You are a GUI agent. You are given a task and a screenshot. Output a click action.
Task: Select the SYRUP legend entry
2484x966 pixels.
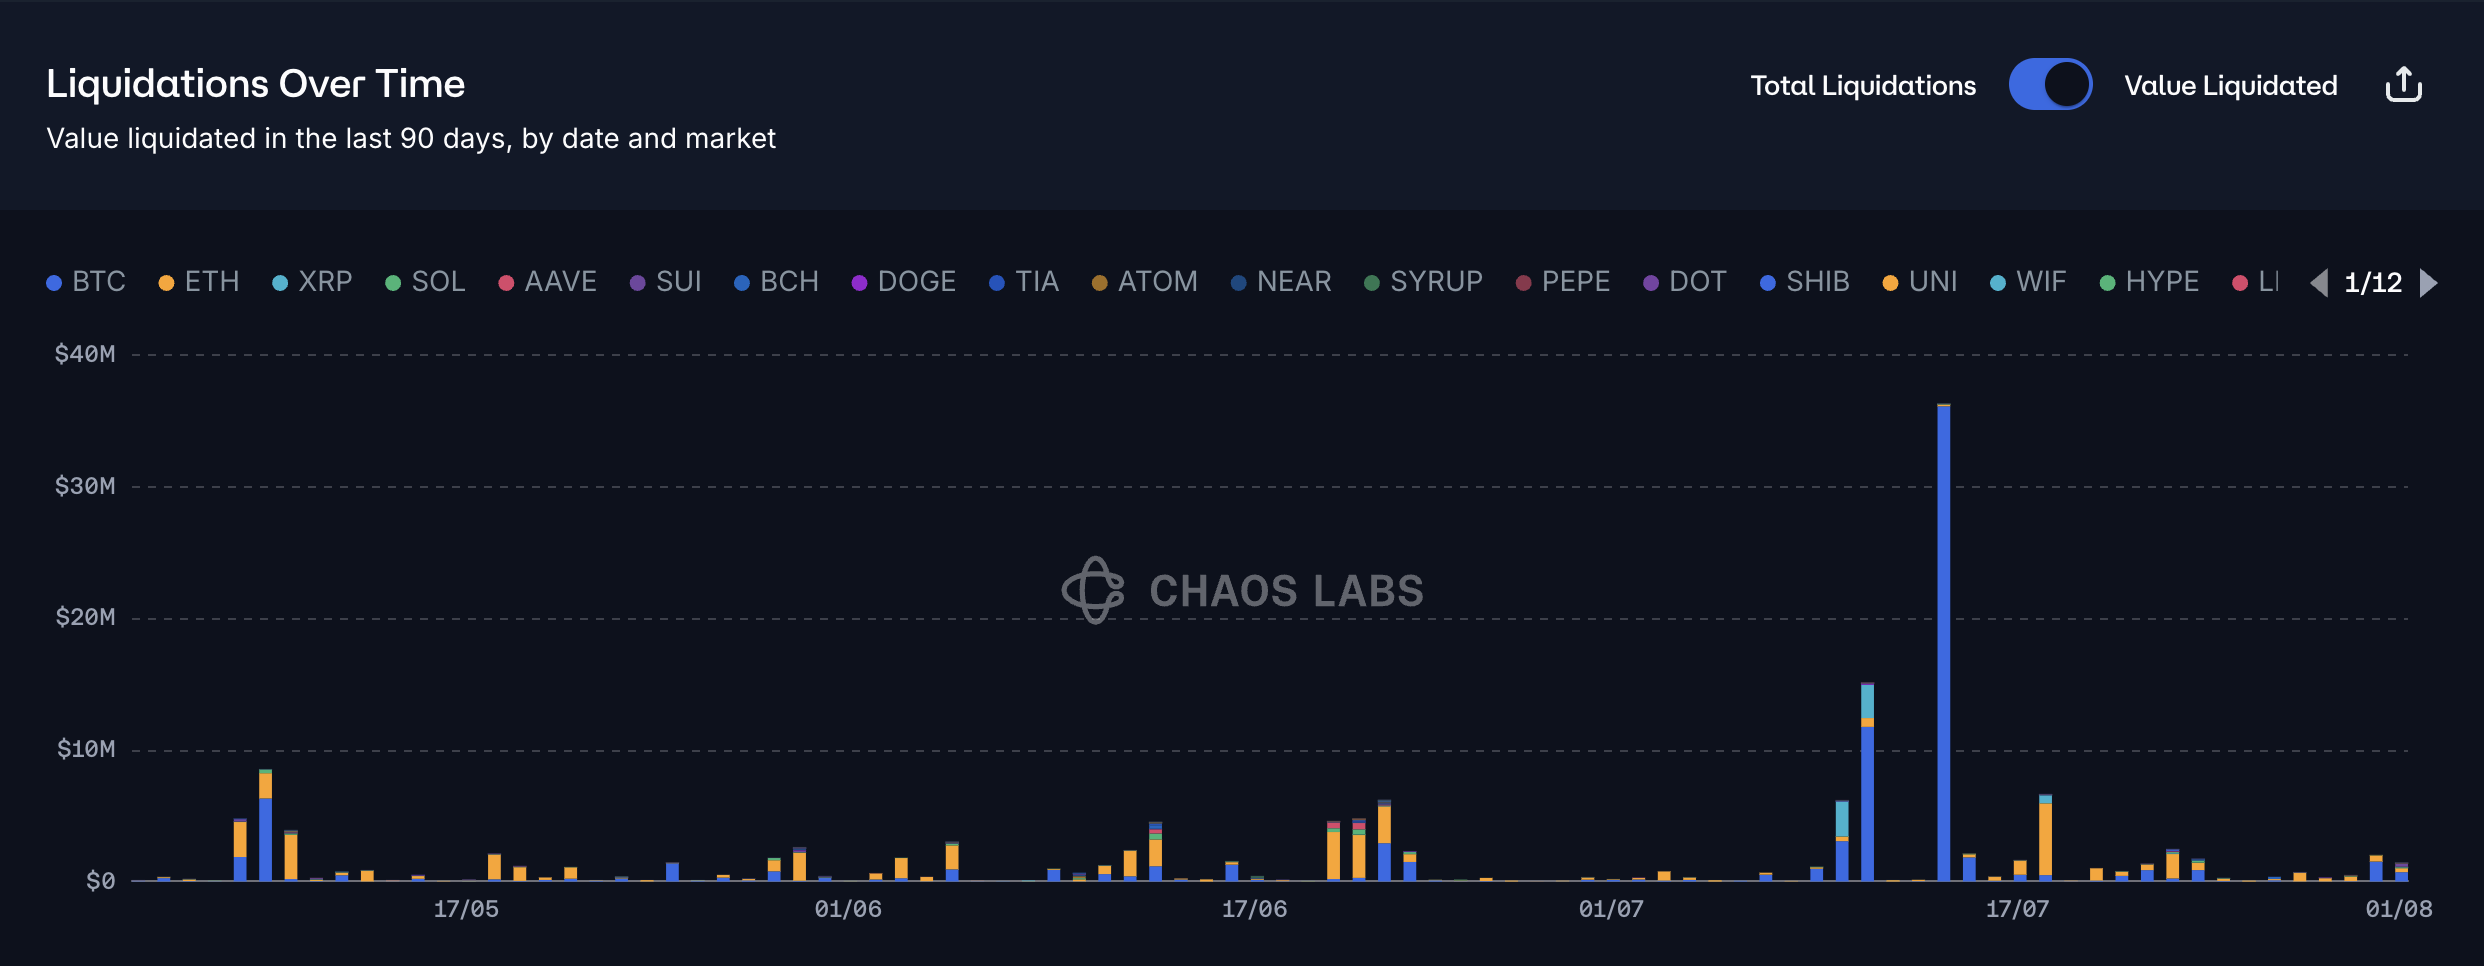tap(1424, 282)
